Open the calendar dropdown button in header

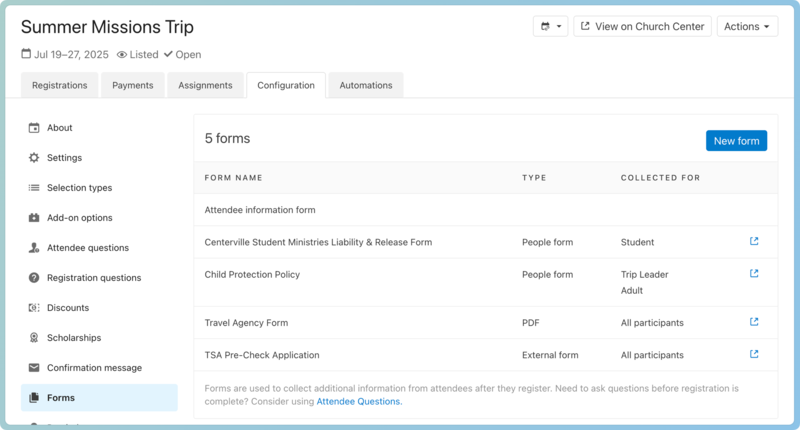point(550,27)
